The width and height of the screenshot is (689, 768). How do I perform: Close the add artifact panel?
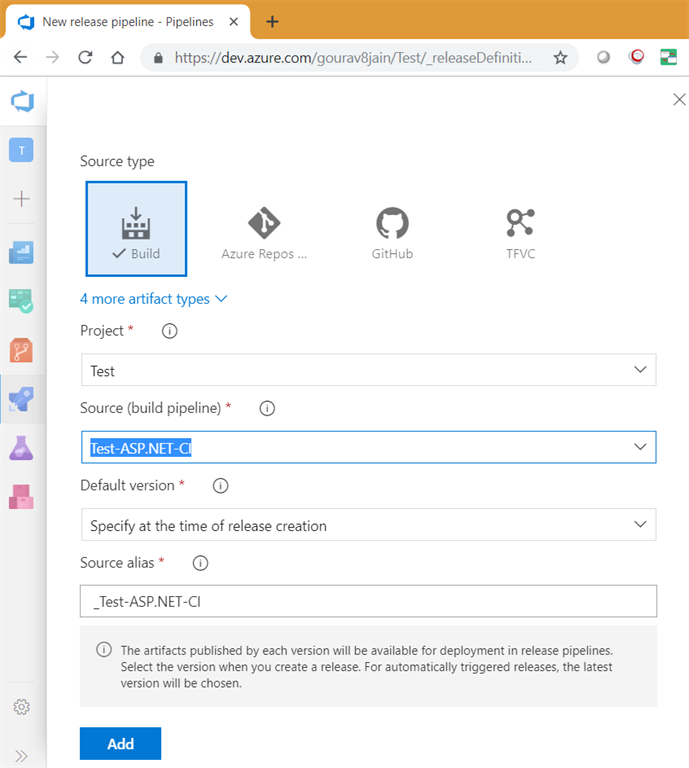tap(679, 99)
